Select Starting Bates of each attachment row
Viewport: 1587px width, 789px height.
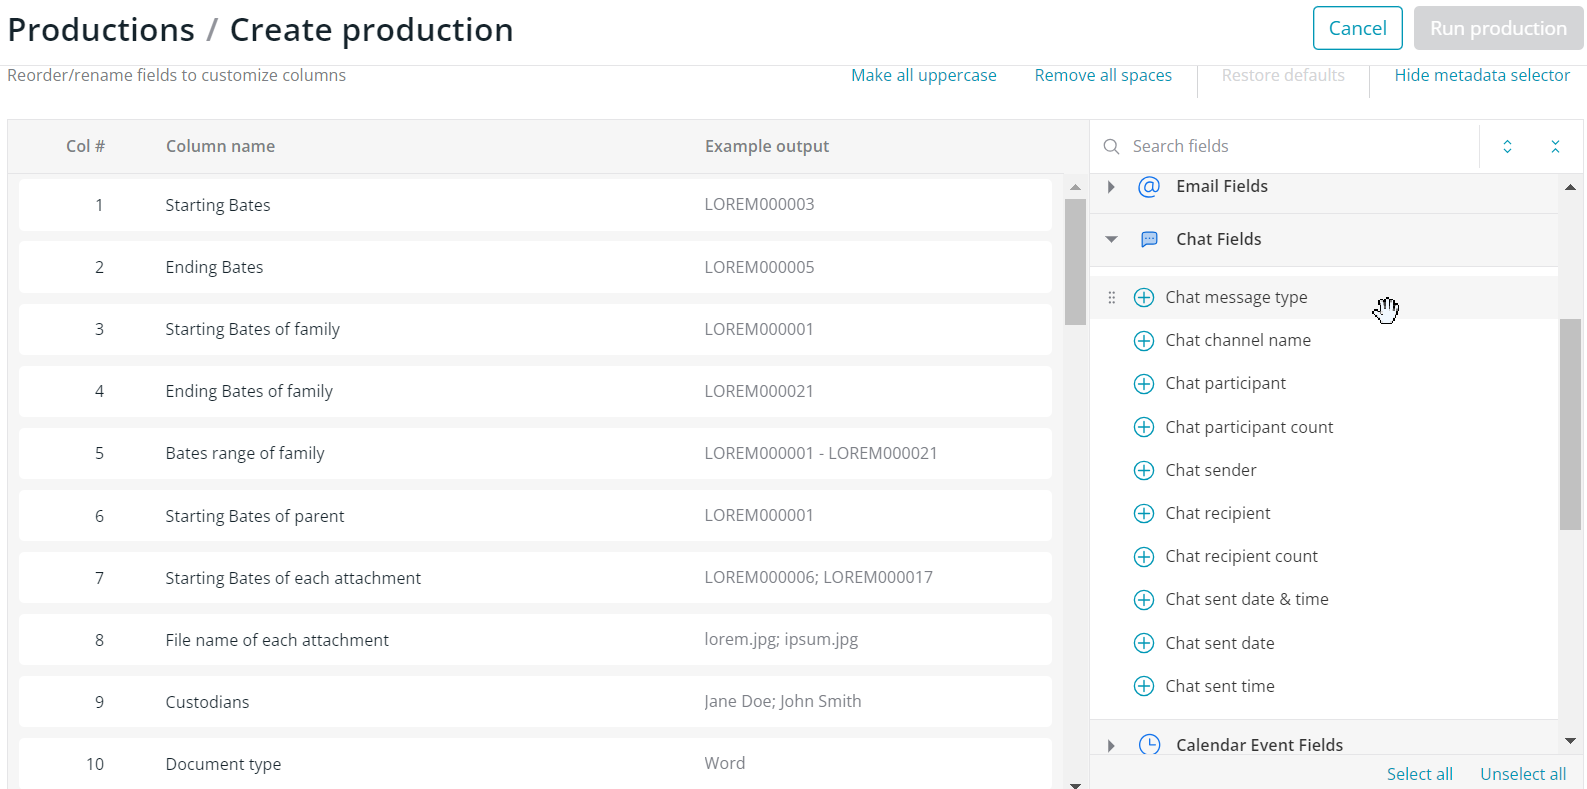535,577
